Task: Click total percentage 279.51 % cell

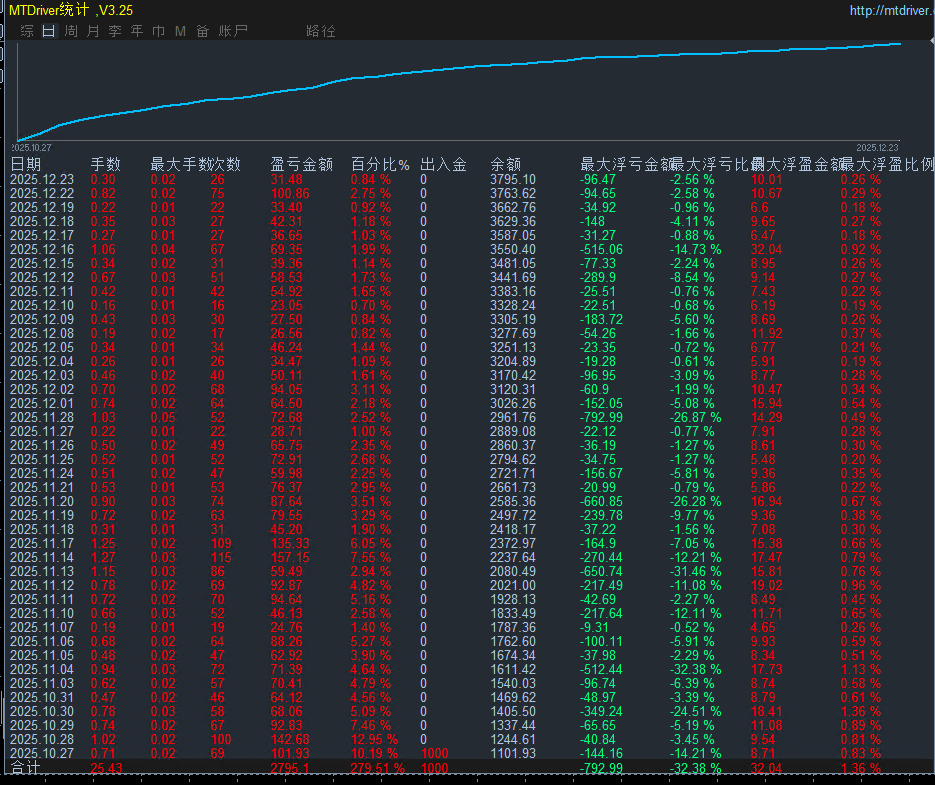Action: 377,768
